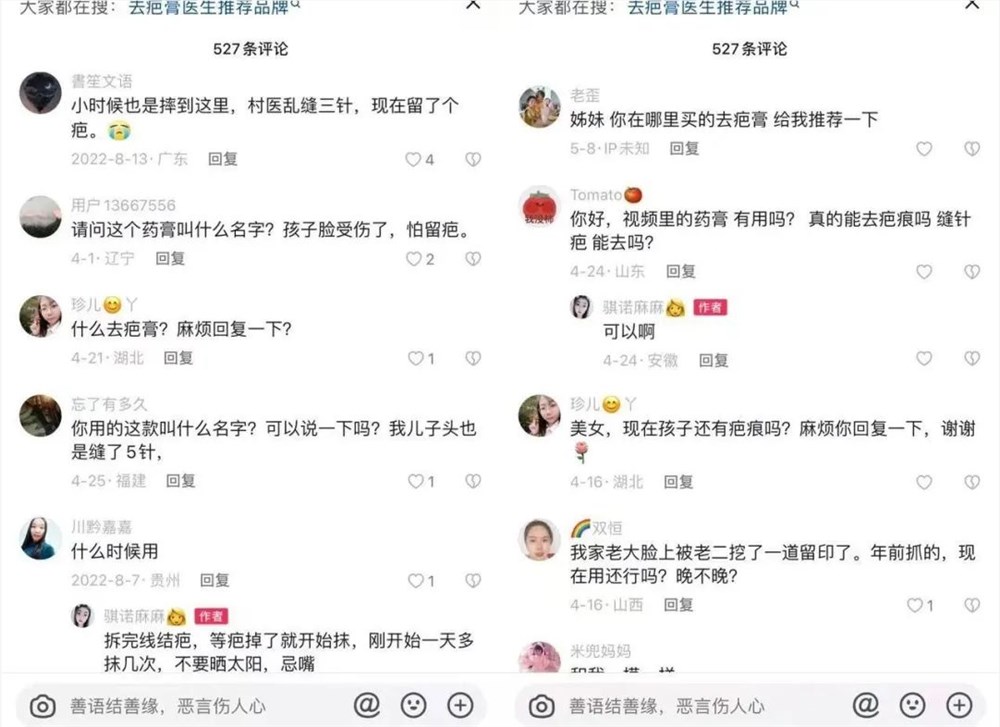Dislike the comment by 用户13667556

pyautogui.click(x=473, y=258)
